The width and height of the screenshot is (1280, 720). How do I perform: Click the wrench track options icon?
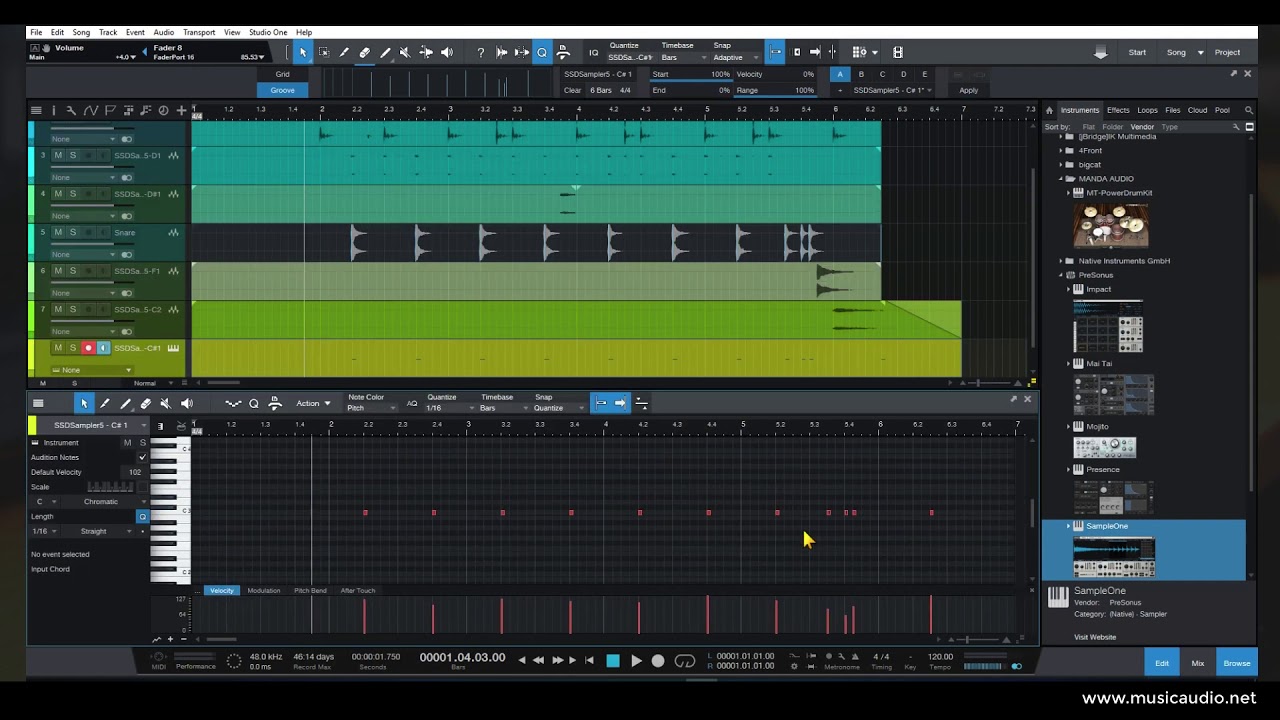click(72, 110)
